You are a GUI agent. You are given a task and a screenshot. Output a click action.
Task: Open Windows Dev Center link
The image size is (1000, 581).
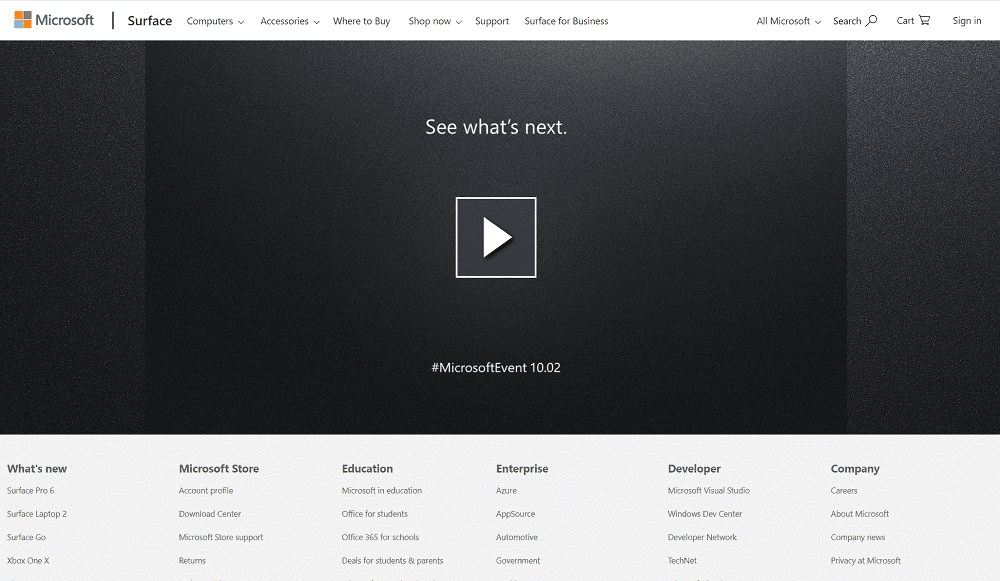click(705, 514)
